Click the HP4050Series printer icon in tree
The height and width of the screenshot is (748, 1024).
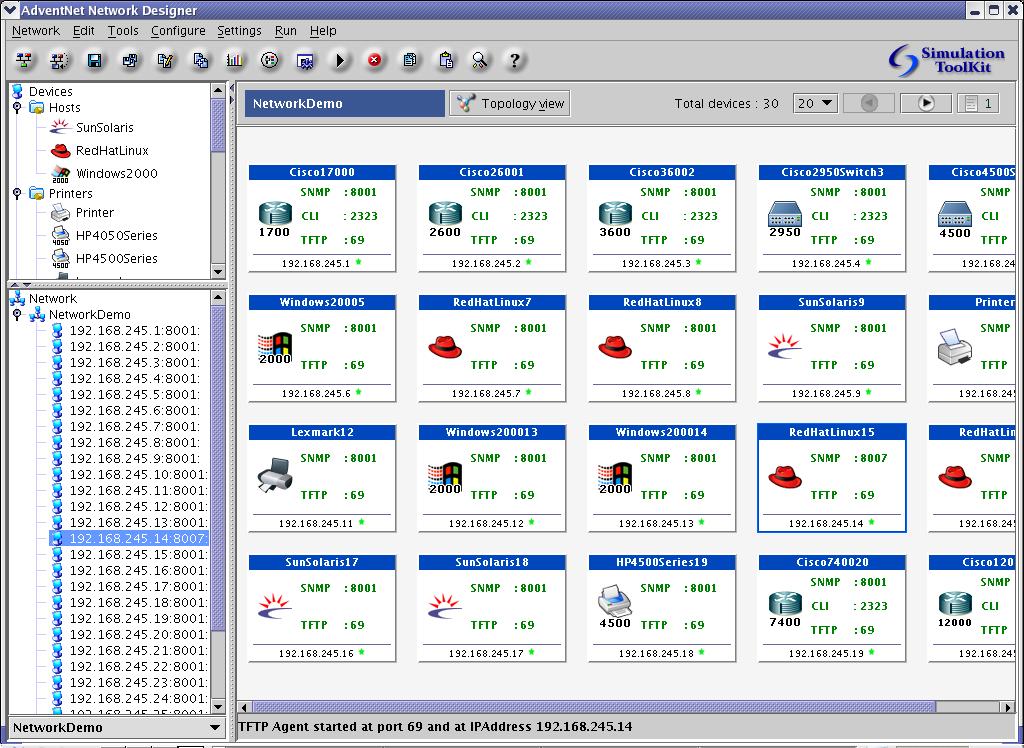pyautogui.click(x=61, y=235)
